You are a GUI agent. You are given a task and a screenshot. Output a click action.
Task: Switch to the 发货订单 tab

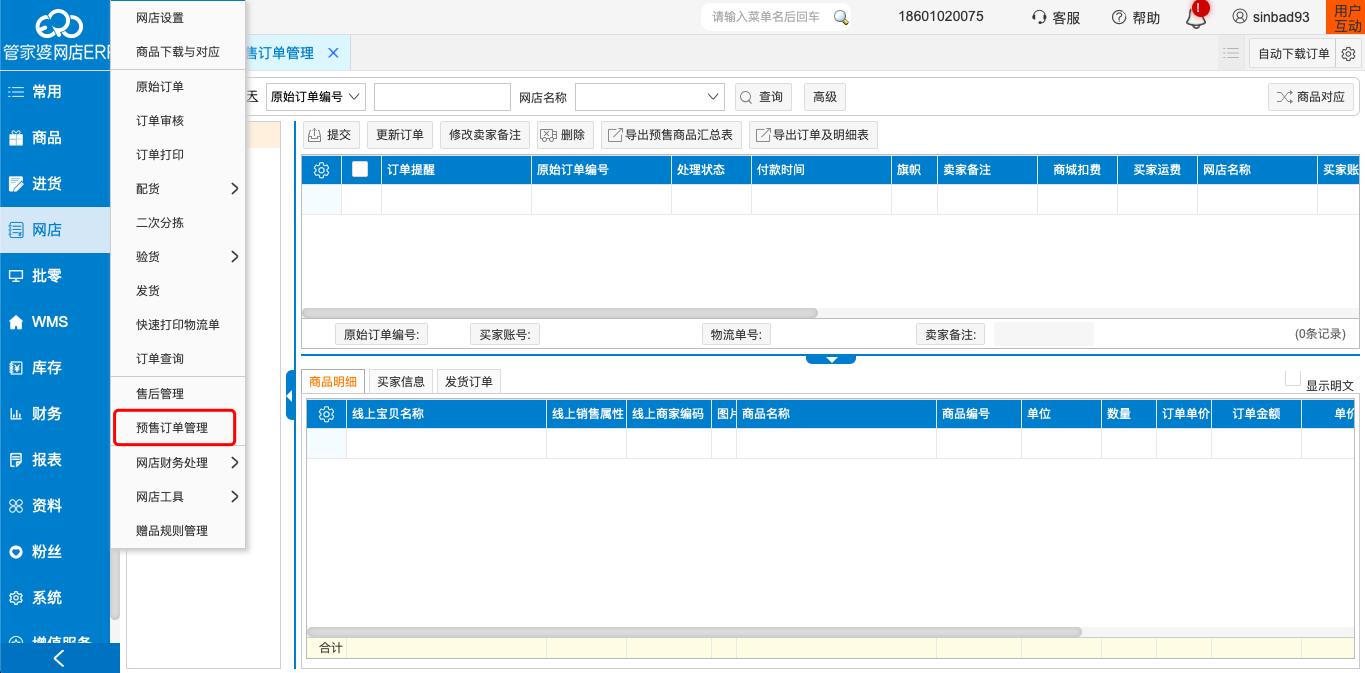[x=469, y=381]
